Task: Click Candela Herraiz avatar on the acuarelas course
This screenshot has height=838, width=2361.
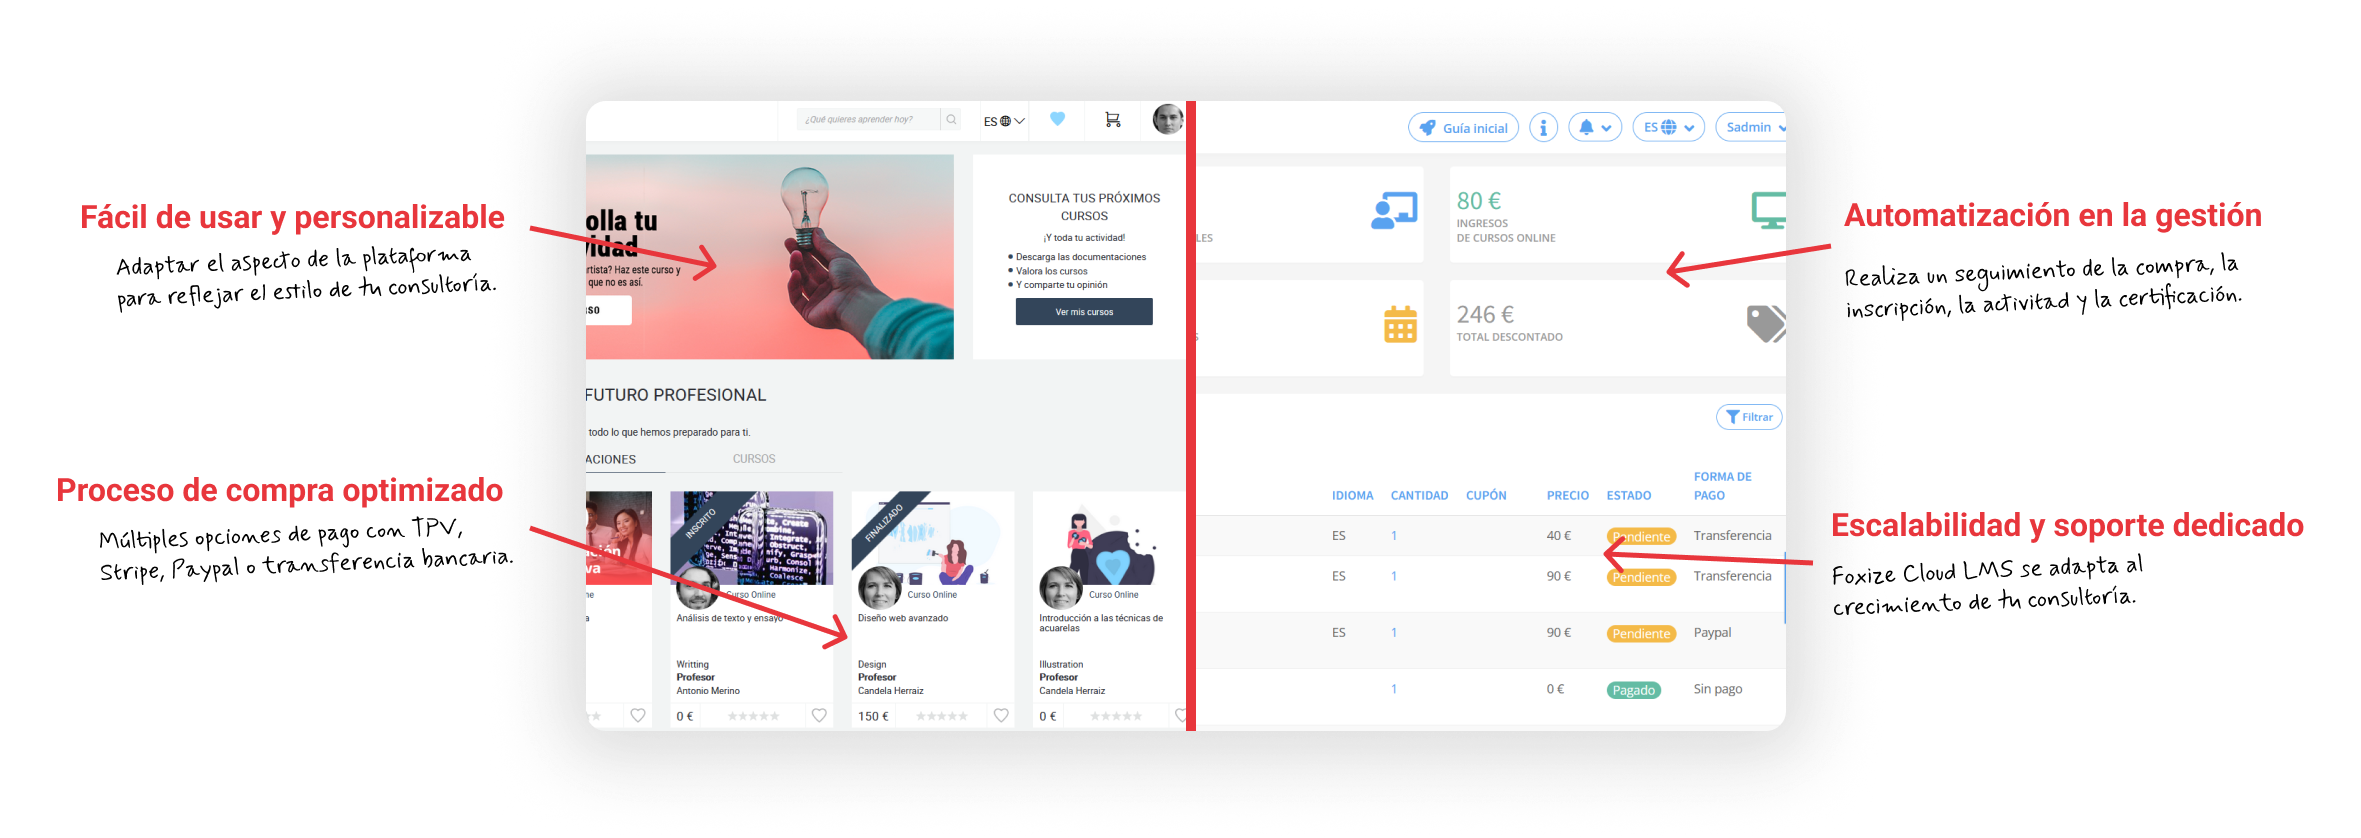Action: point(1060,588)
